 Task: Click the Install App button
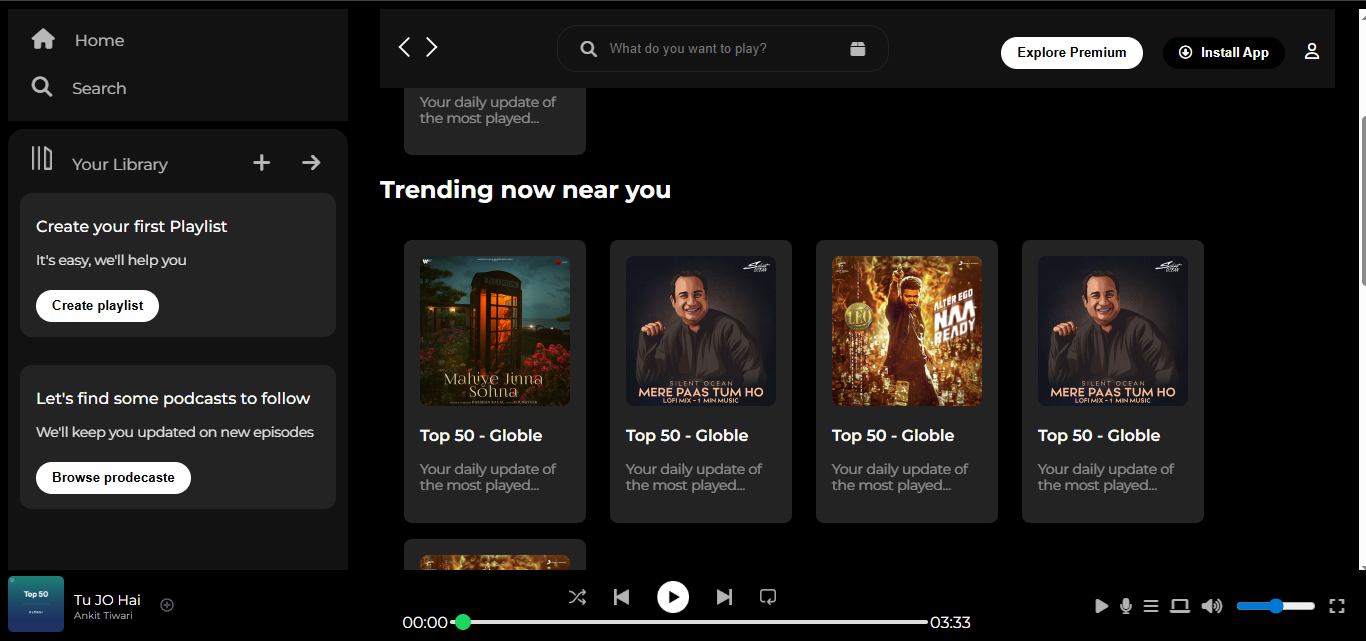[x=1224, y=53]
